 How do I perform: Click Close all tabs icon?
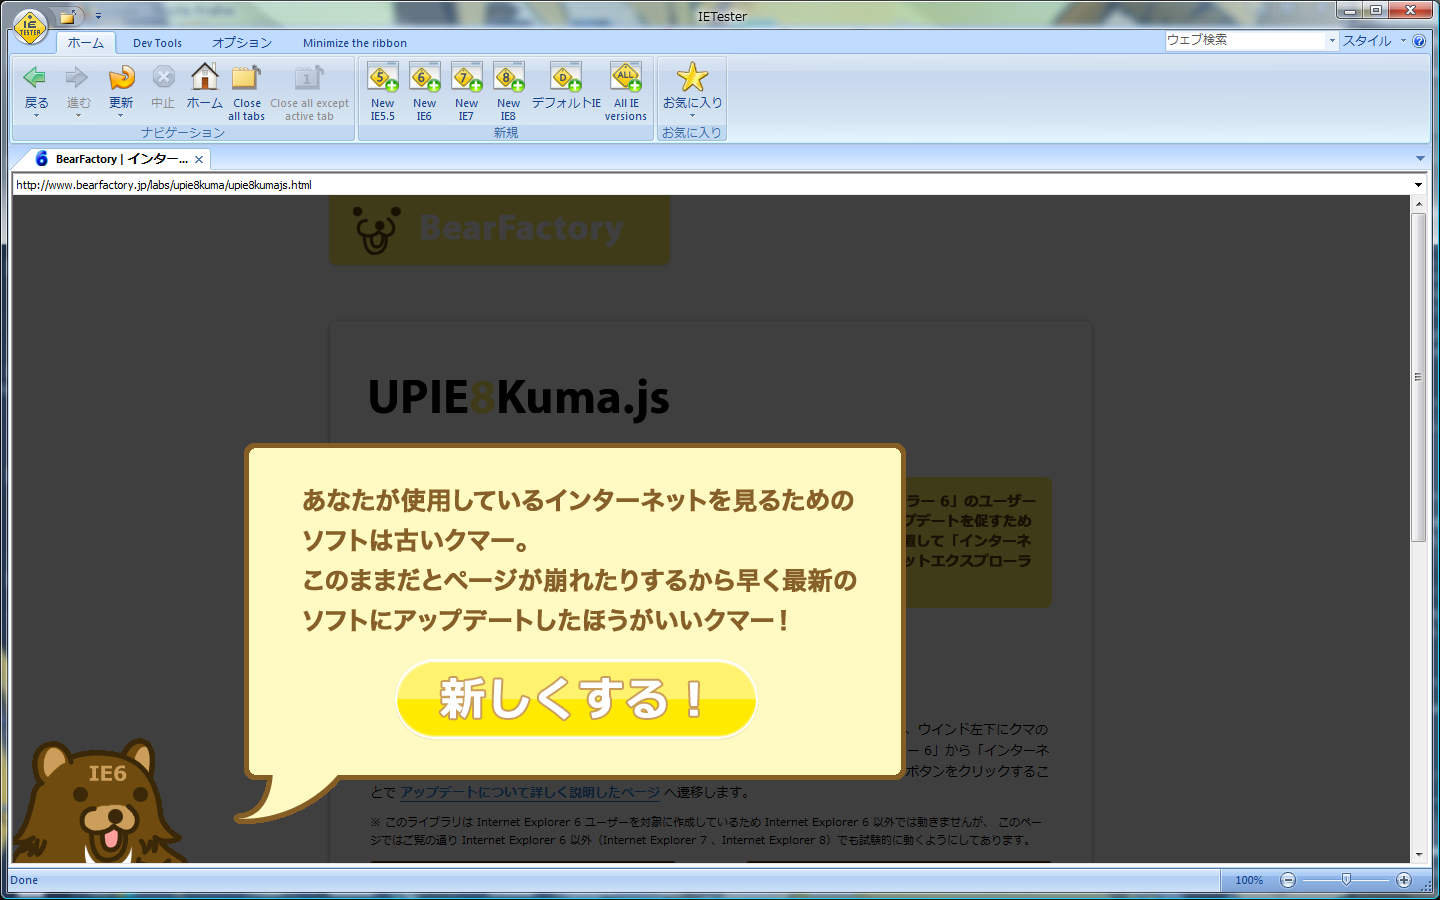click(246, 78)
